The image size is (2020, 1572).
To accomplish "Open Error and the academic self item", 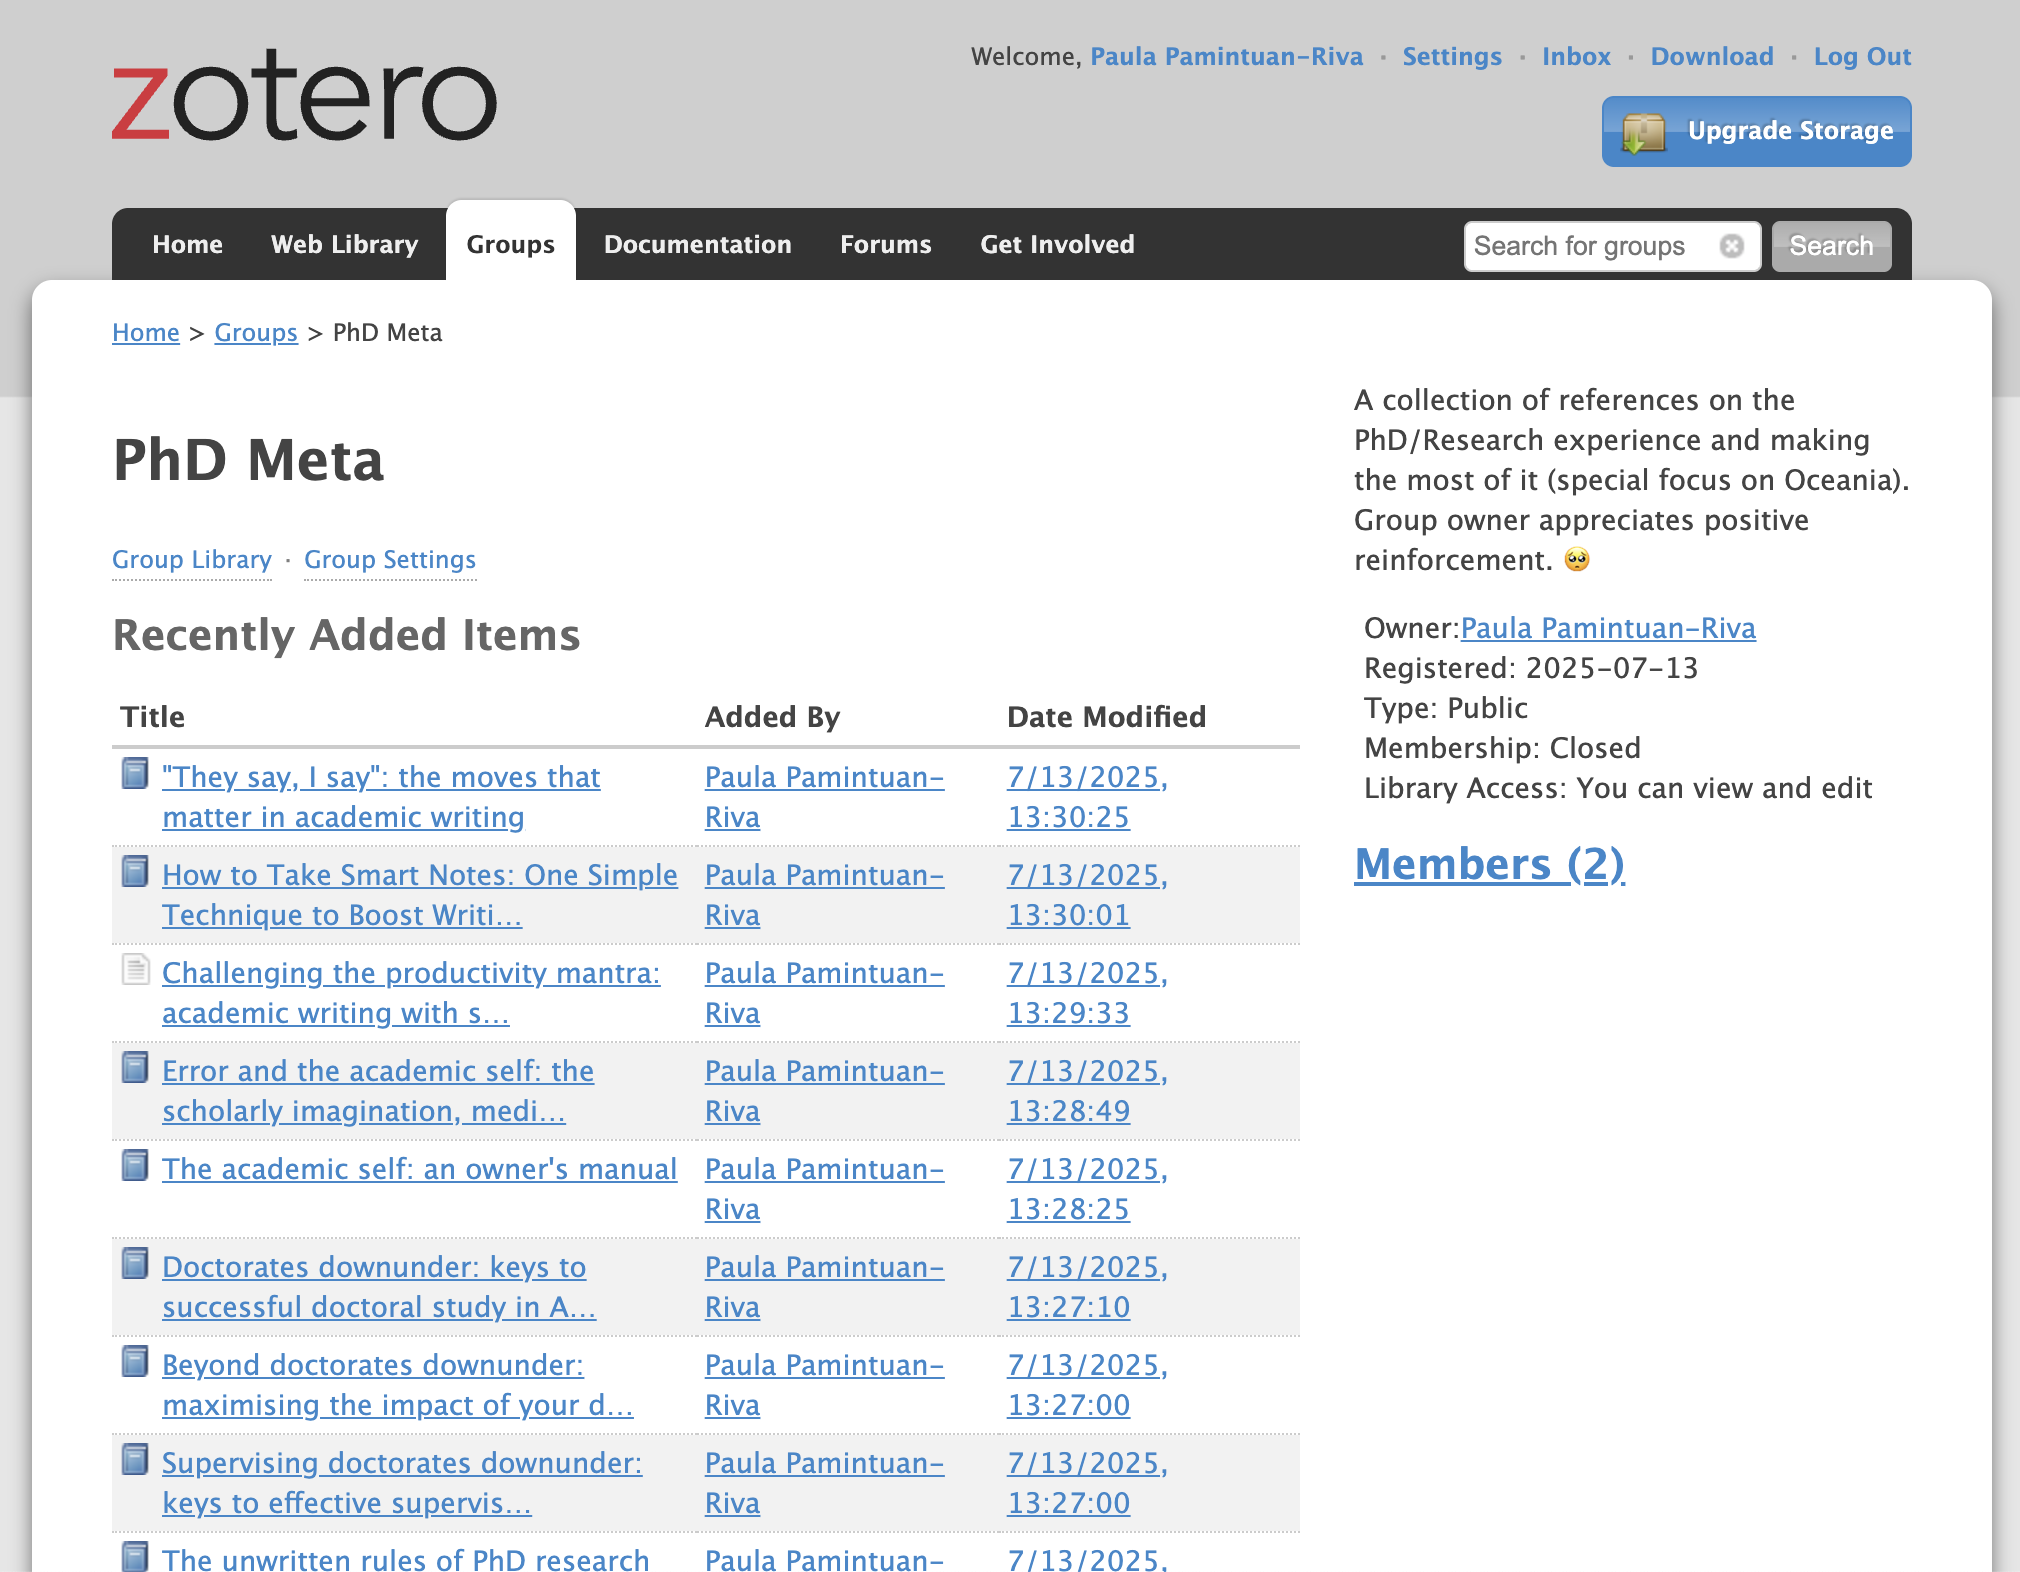I will 378,1091.
